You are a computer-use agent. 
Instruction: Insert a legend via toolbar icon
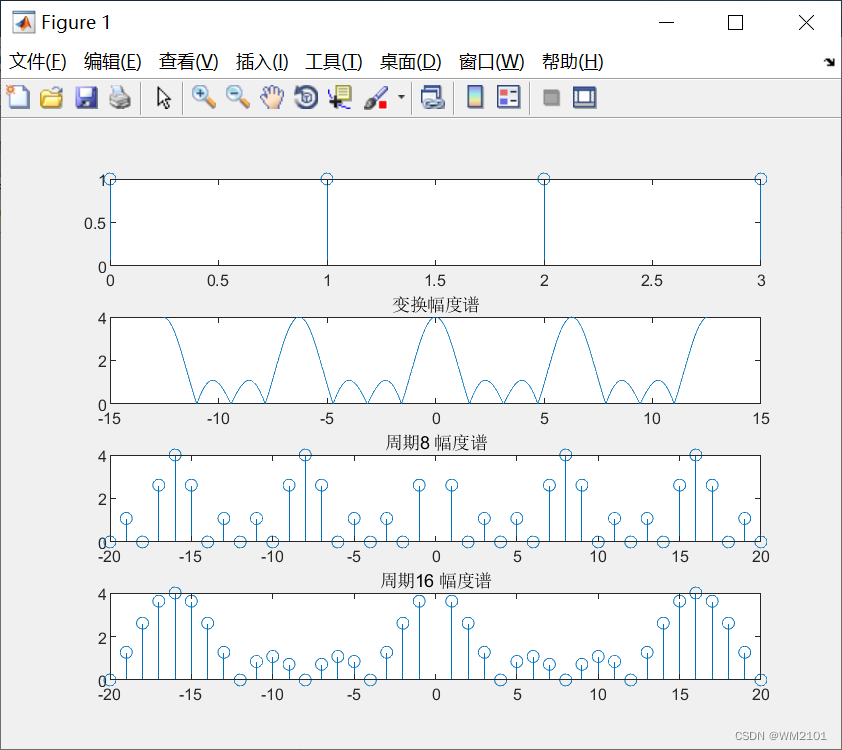[509, 98]
